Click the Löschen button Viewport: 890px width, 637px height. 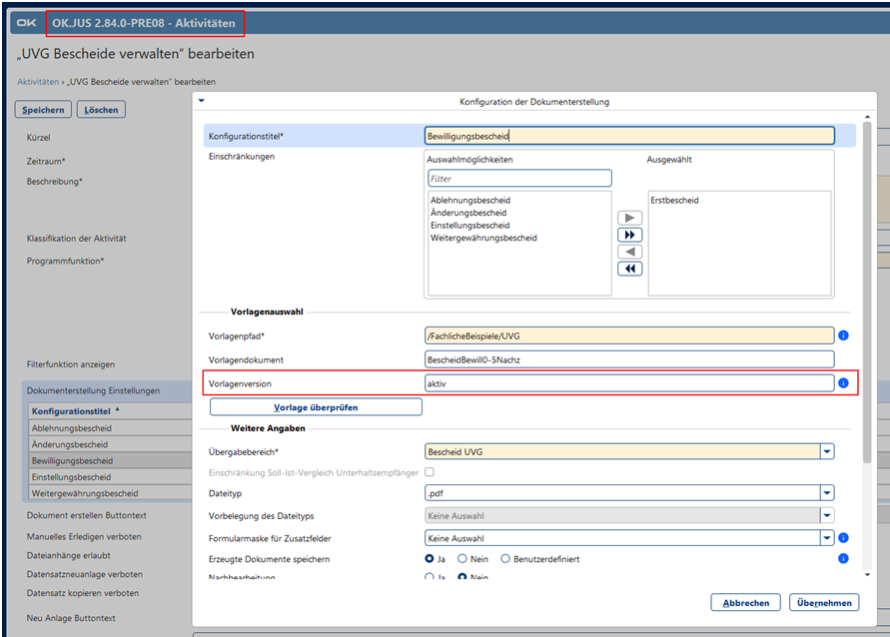(101, 110)
